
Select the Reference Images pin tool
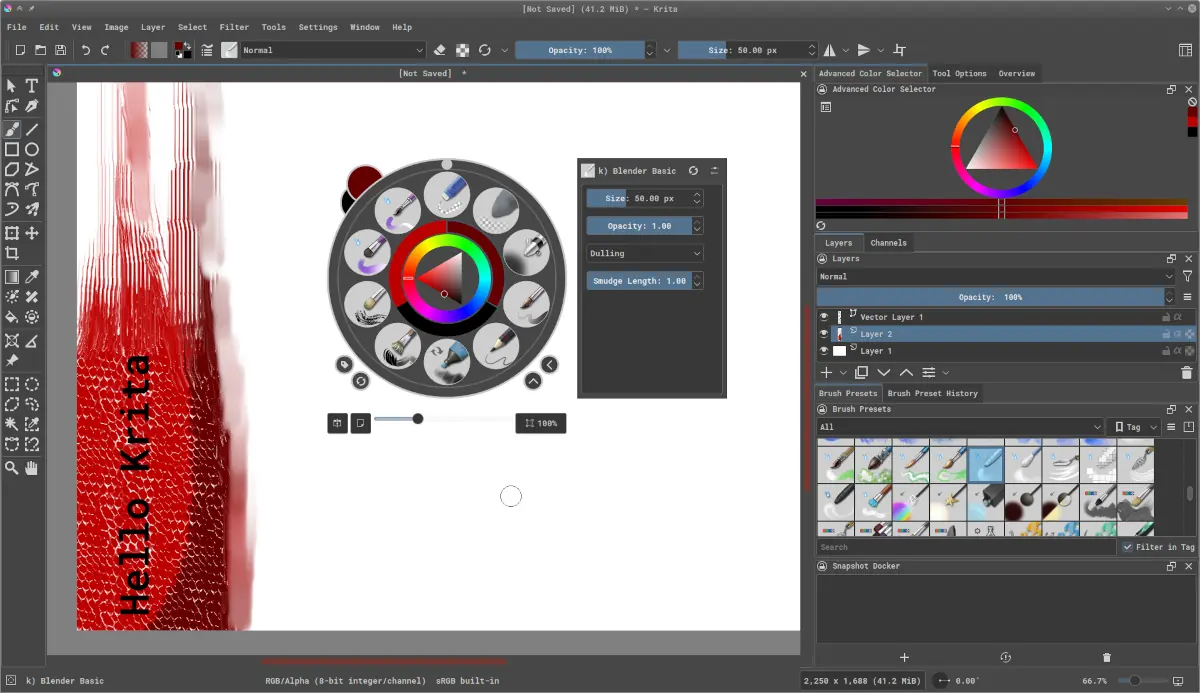pos(12,360)
